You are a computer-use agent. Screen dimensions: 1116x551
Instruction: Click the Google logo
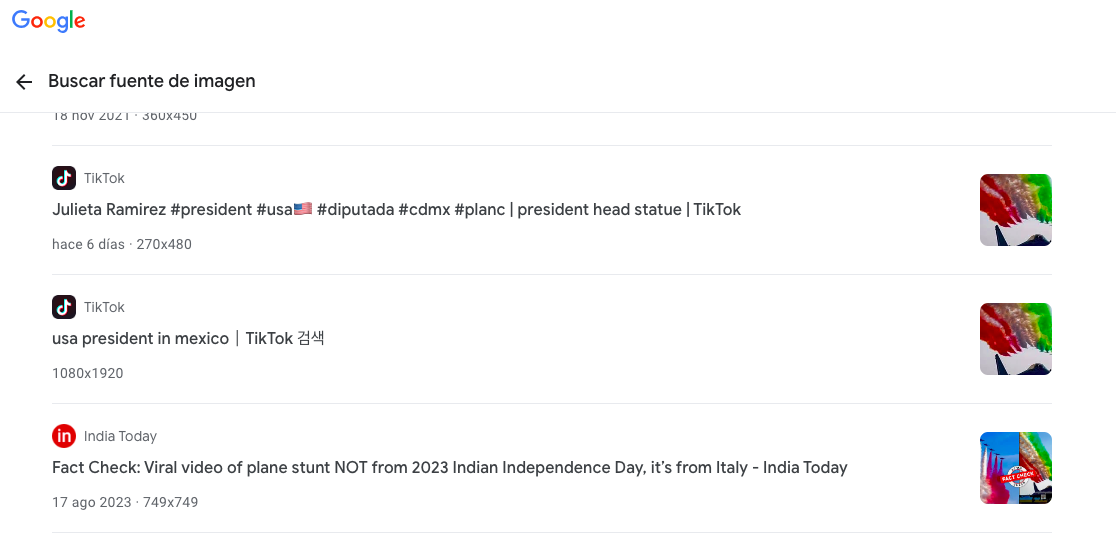[x=48, y=21]
